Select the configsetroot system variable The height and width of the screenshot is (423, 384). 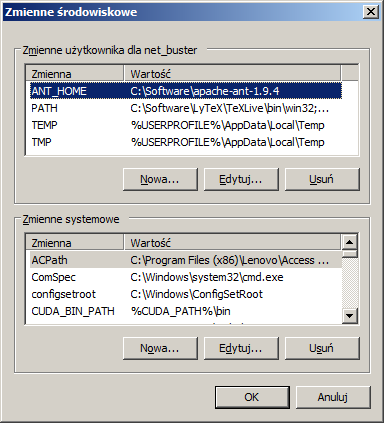coord(186,294)
